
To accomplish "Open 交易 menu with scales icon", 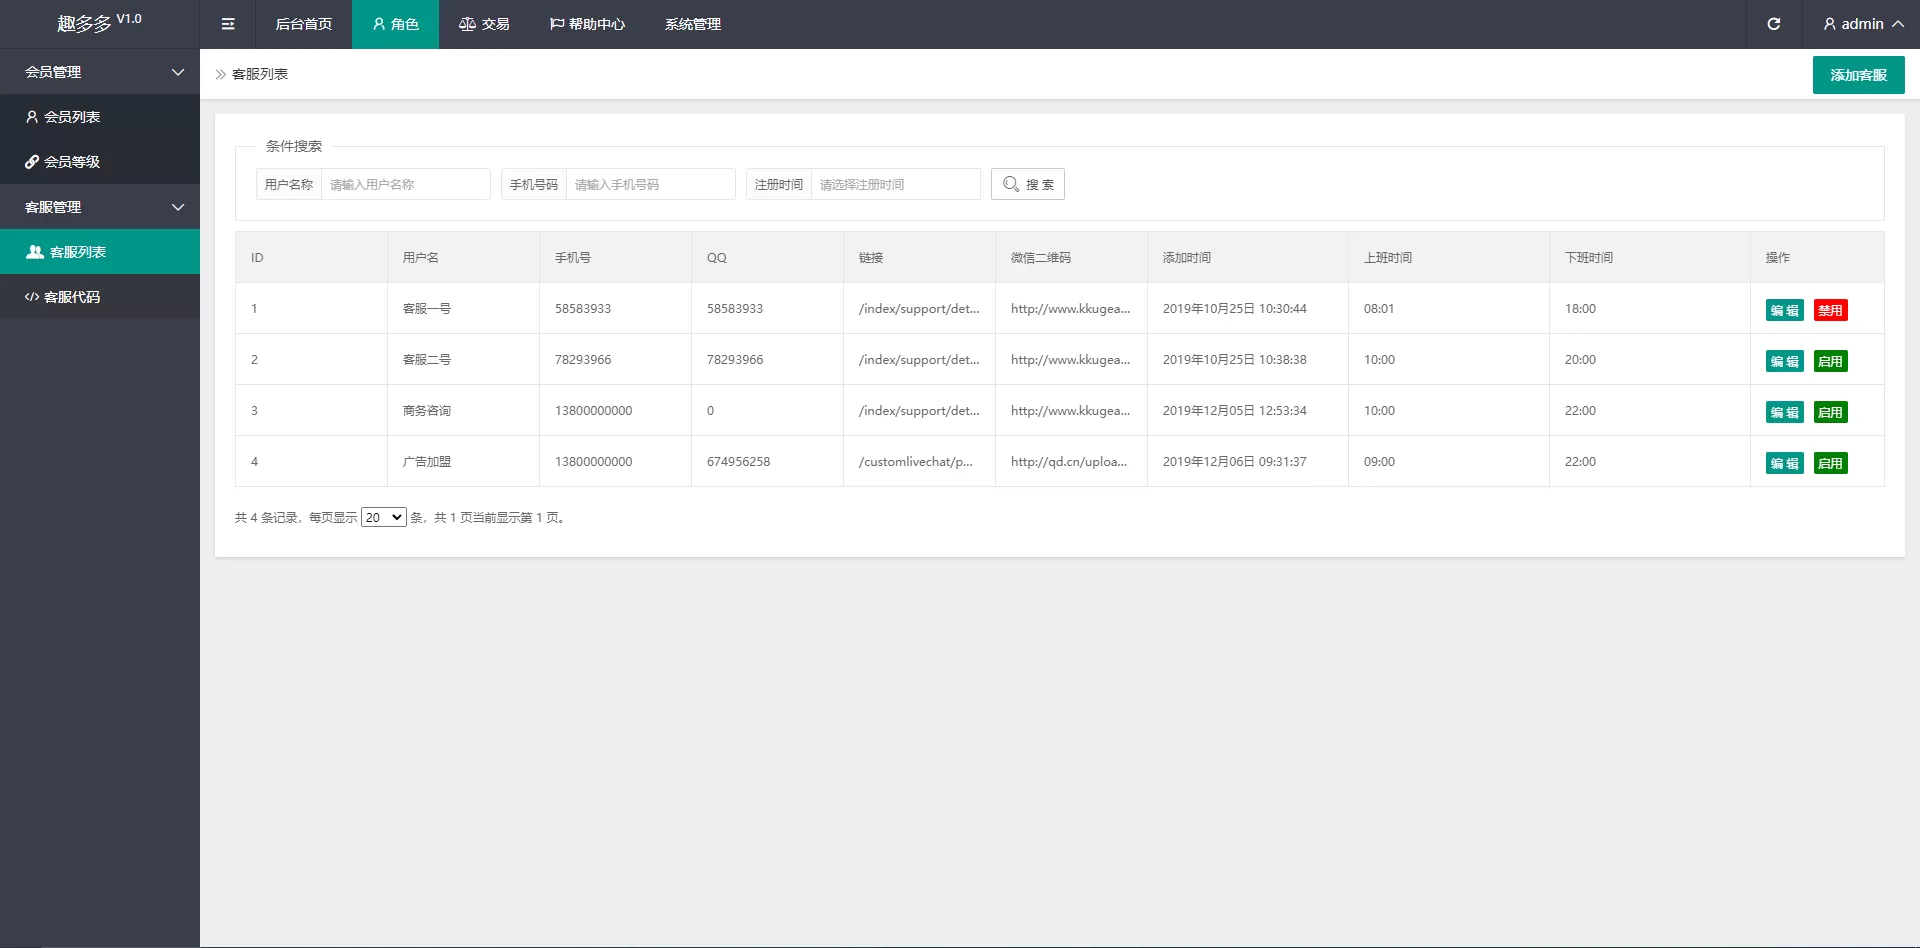I will tap(484, 24).
